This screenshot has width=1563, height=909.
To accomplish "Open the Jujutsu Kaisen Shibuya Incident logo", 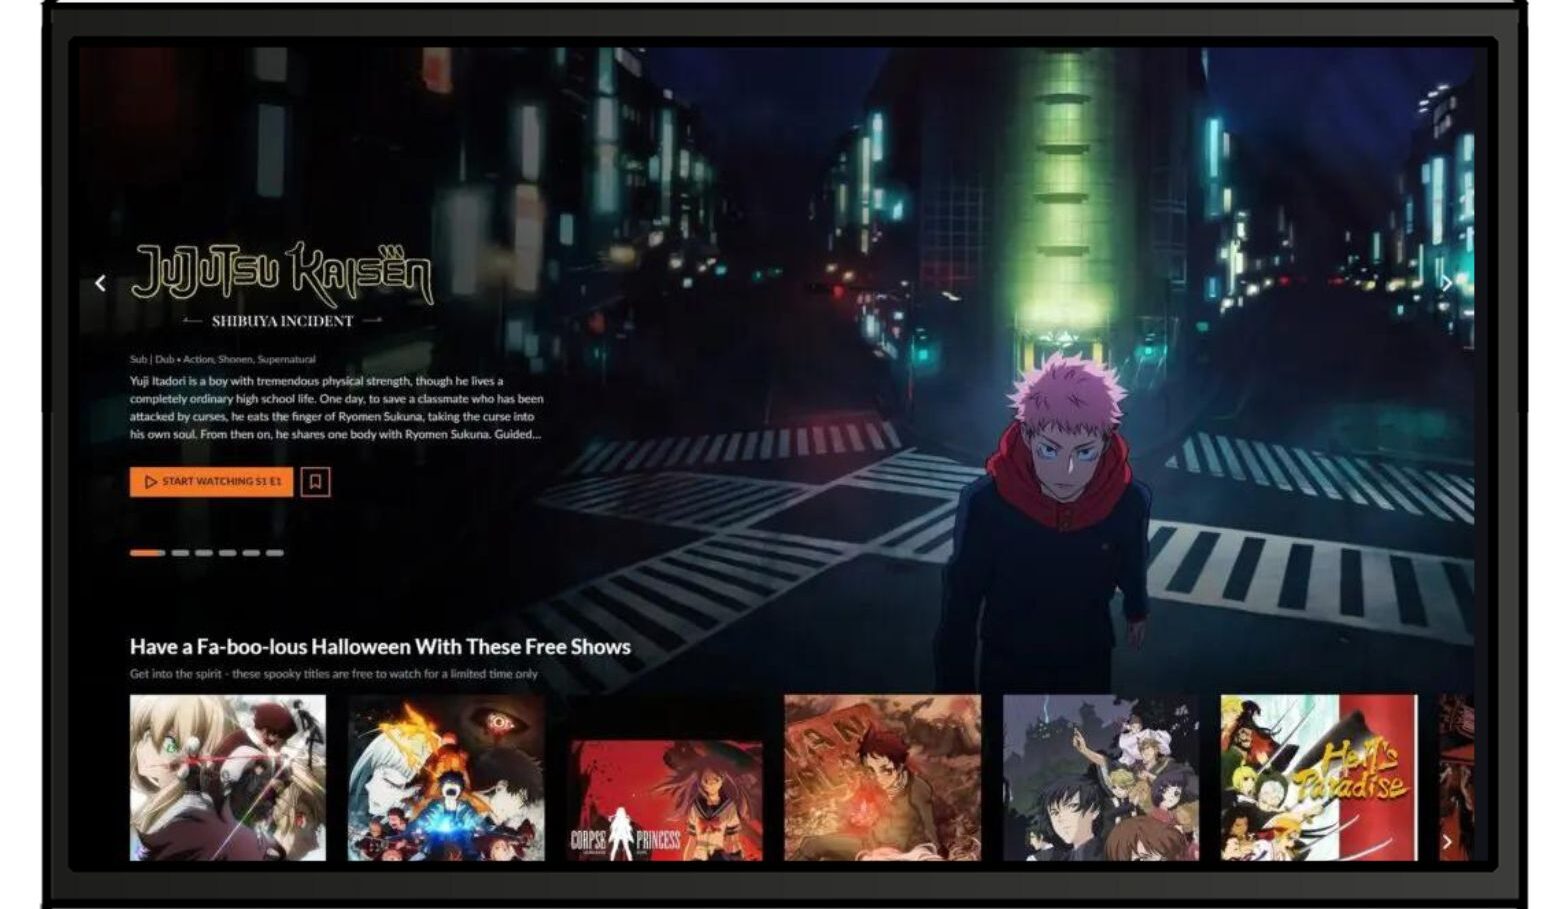I will coord(282,285).
